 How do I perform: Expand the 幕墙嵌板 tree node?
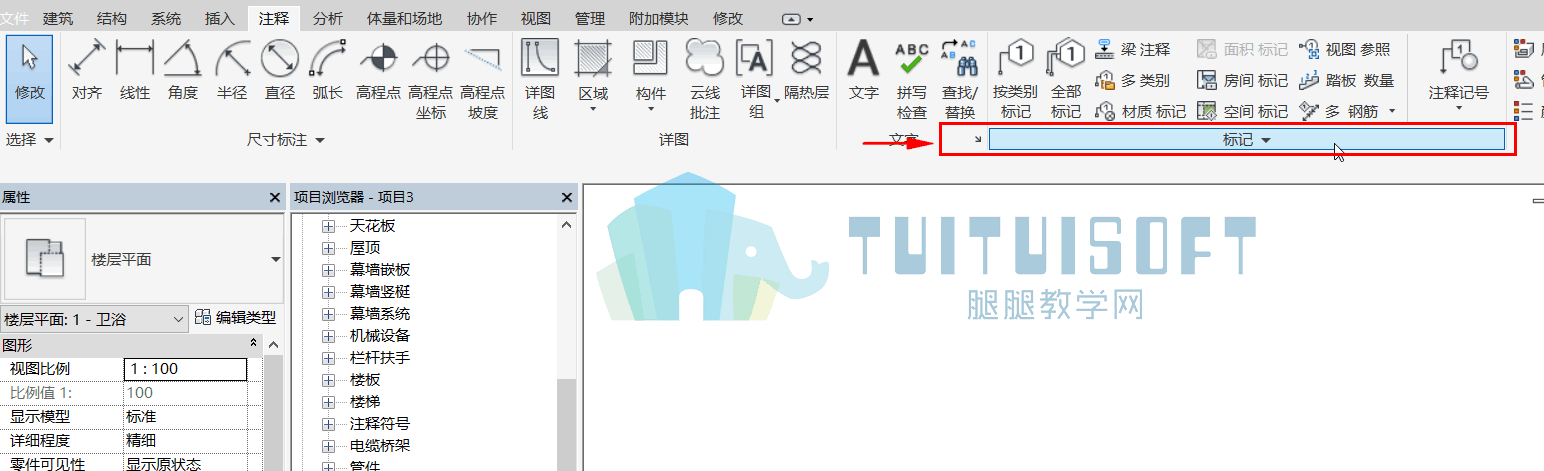coord(328,270)
